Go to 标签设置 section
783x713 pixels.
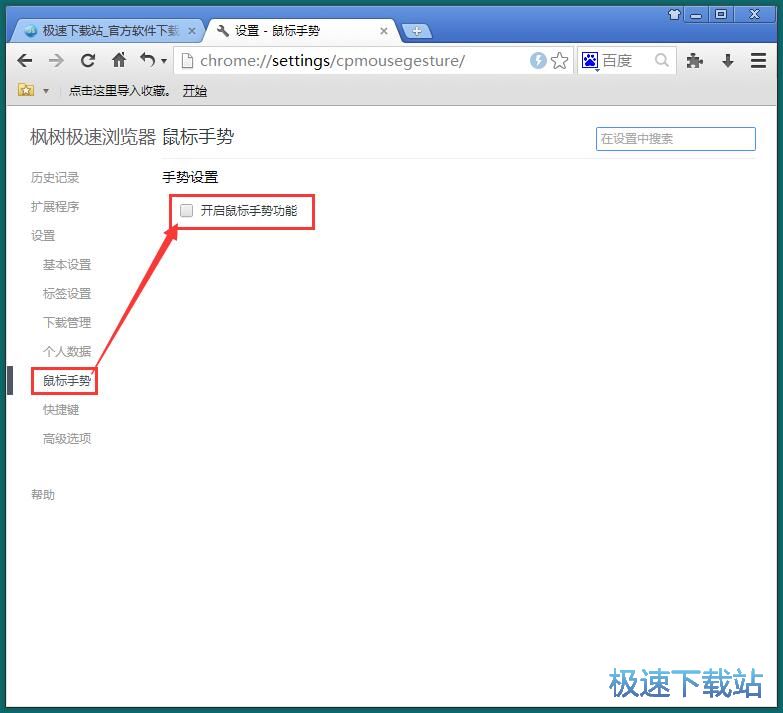pyautogui.click(x=67, y=294)
